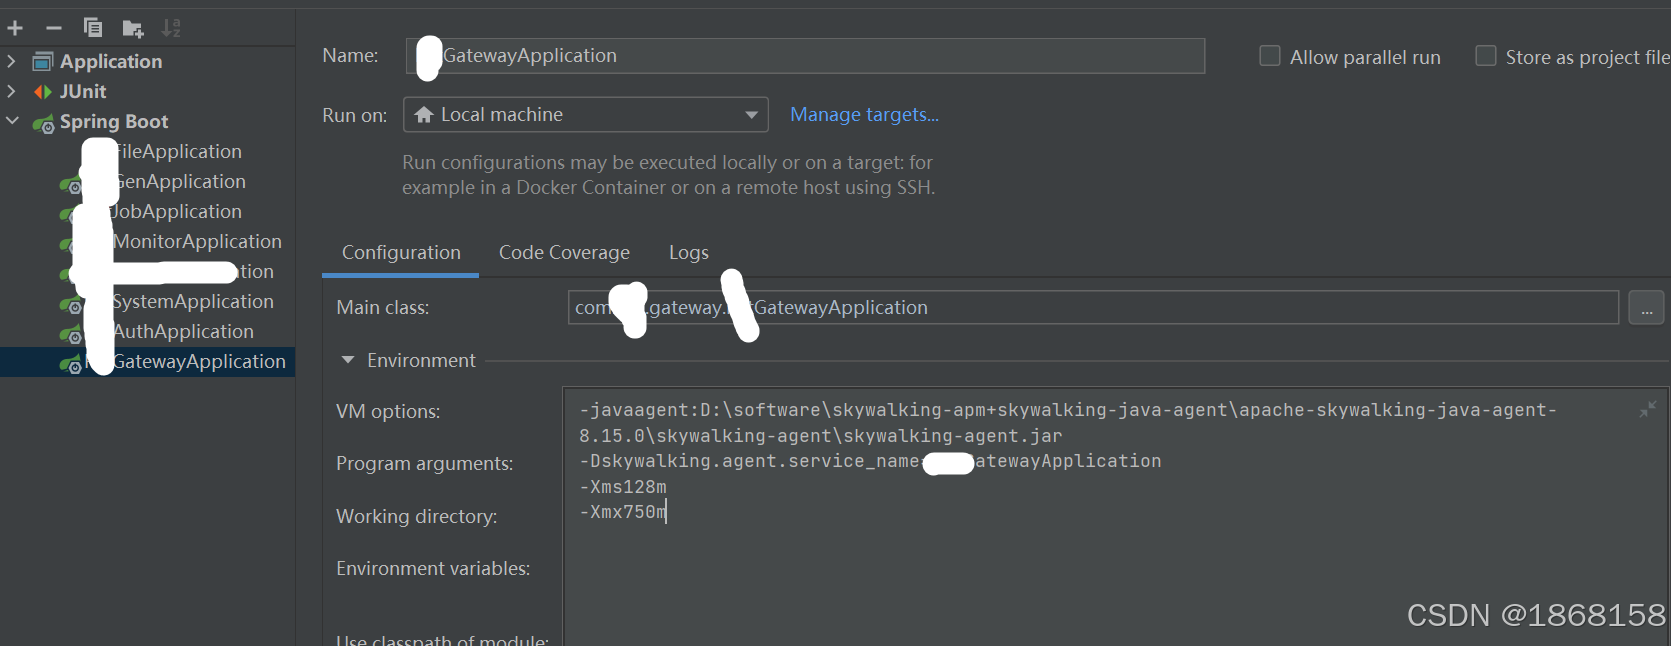Viewport: 1671px width, 646px height.
Task: Click the home icon in Run on dropdown
Action: 424,115
